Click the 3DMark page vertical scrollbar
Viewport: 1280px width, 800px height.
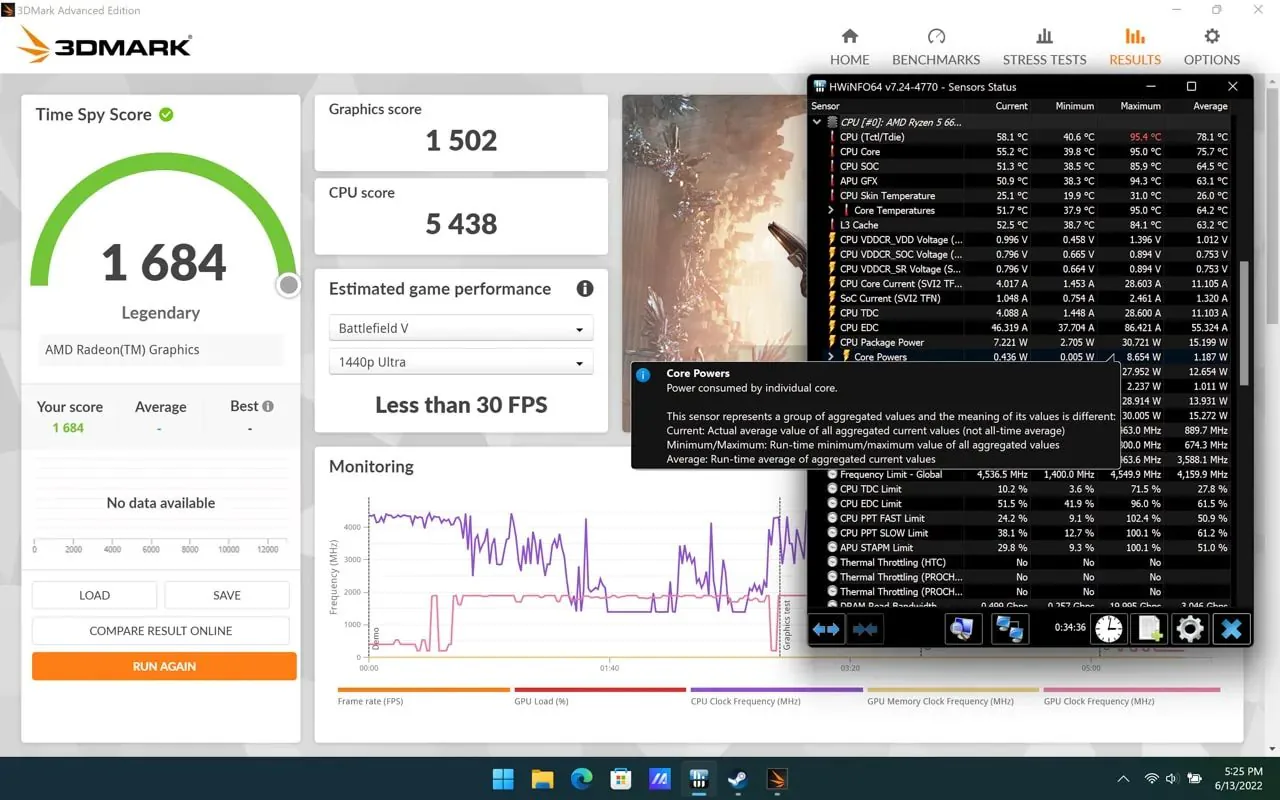tap(1274, 207)
